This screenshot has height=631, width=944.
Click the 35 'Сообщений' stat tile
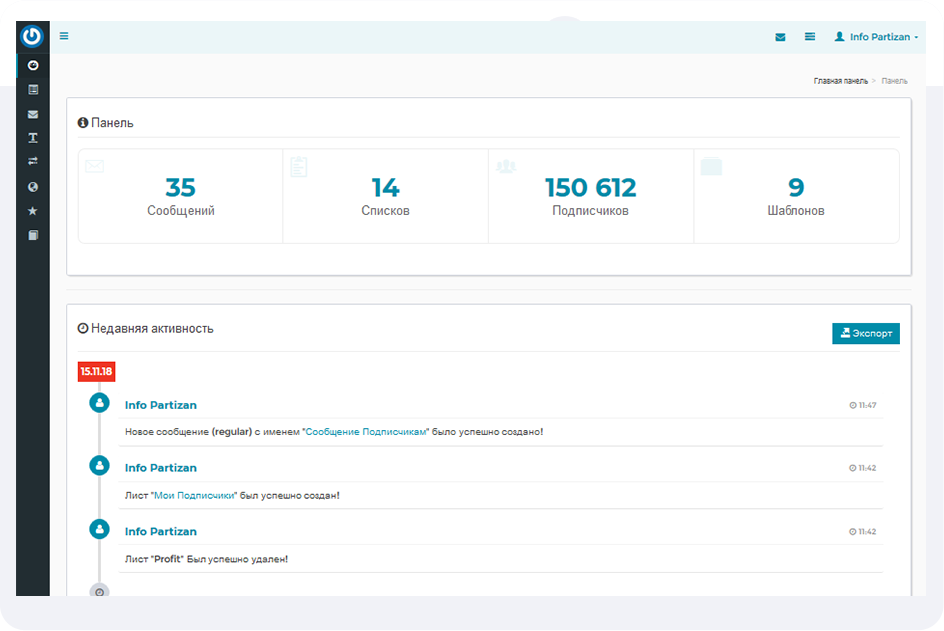tap(181, 197)
